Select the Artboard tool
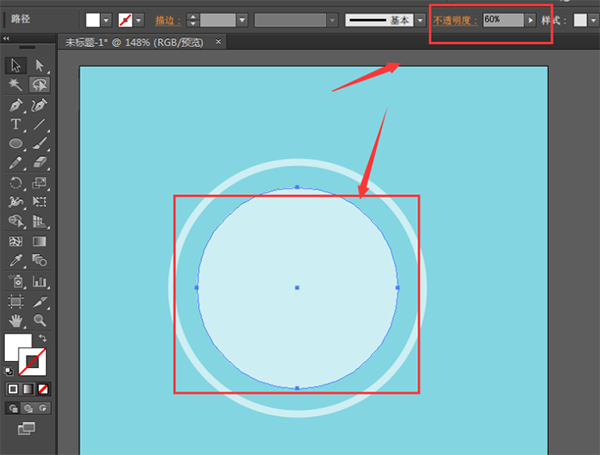The width and height of the screenshot is (600, 455). [x=16, y=302]
